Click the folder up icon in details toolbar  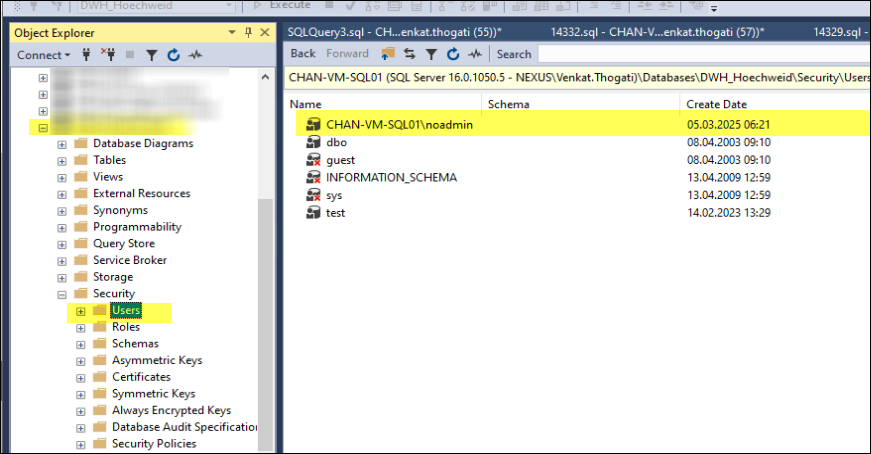[388, 53]
